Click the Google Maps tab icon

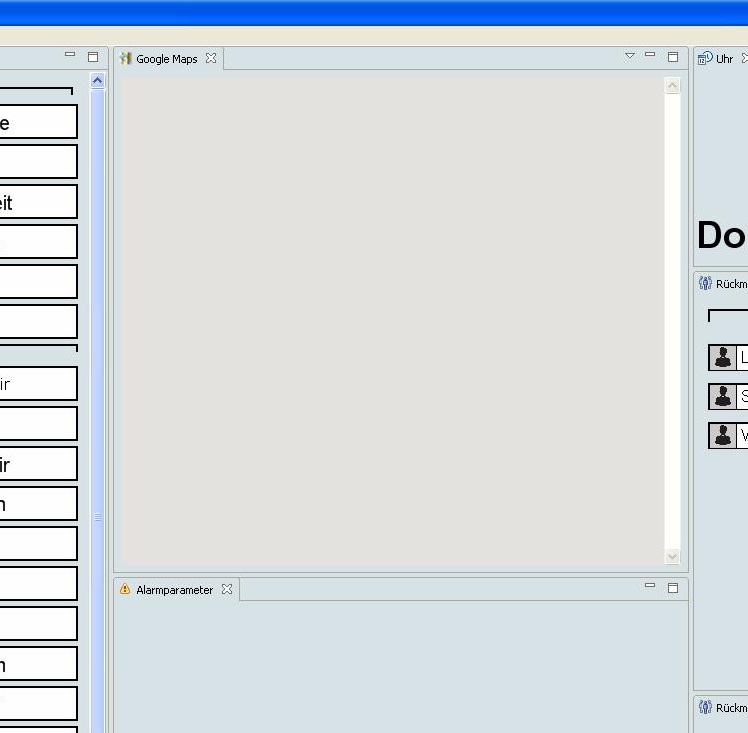click(x=126, y=59)
